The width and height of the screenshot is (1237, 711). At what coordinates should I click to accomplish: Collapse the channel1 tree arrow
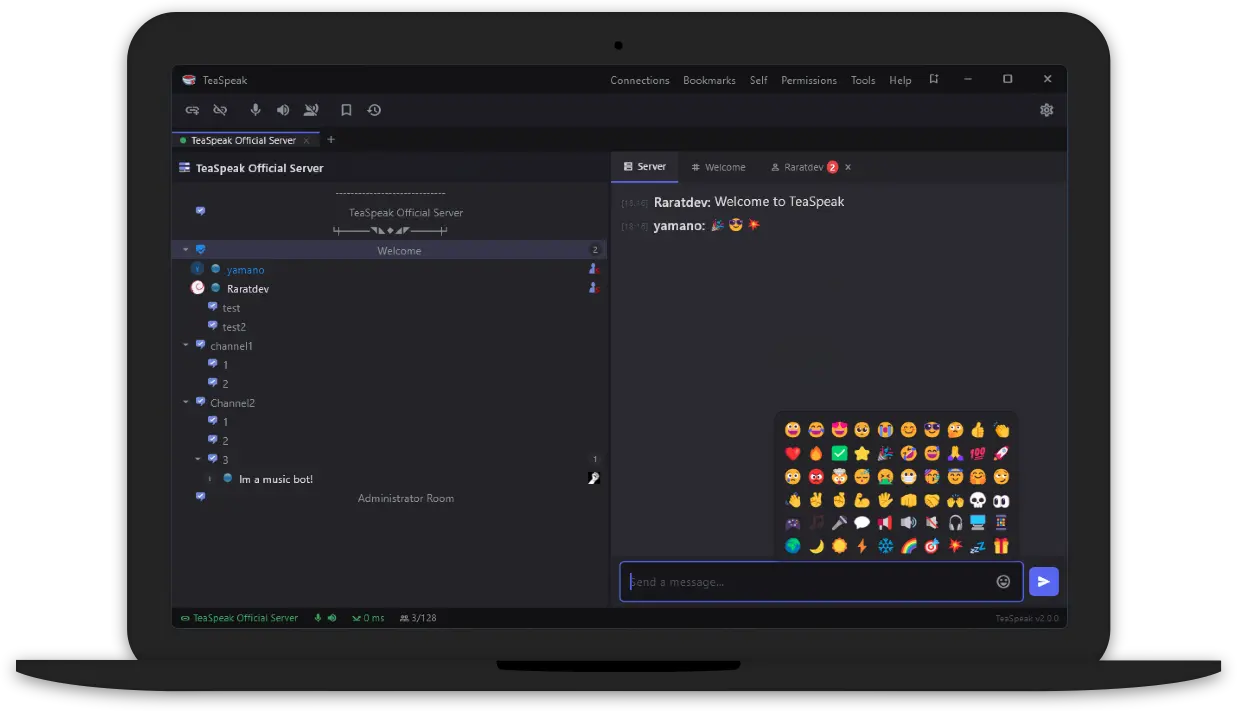click(x=185, y=345)
